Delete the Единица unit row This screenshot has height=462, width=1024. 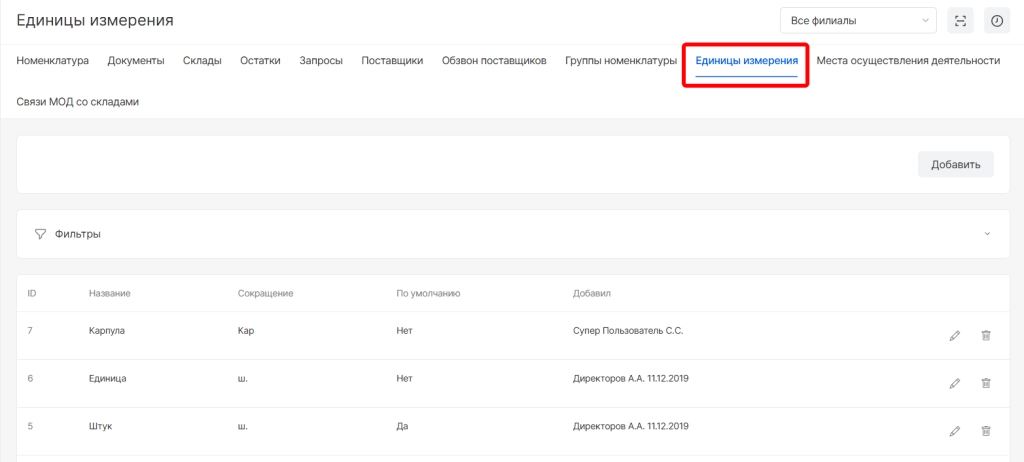pos(985,383)
